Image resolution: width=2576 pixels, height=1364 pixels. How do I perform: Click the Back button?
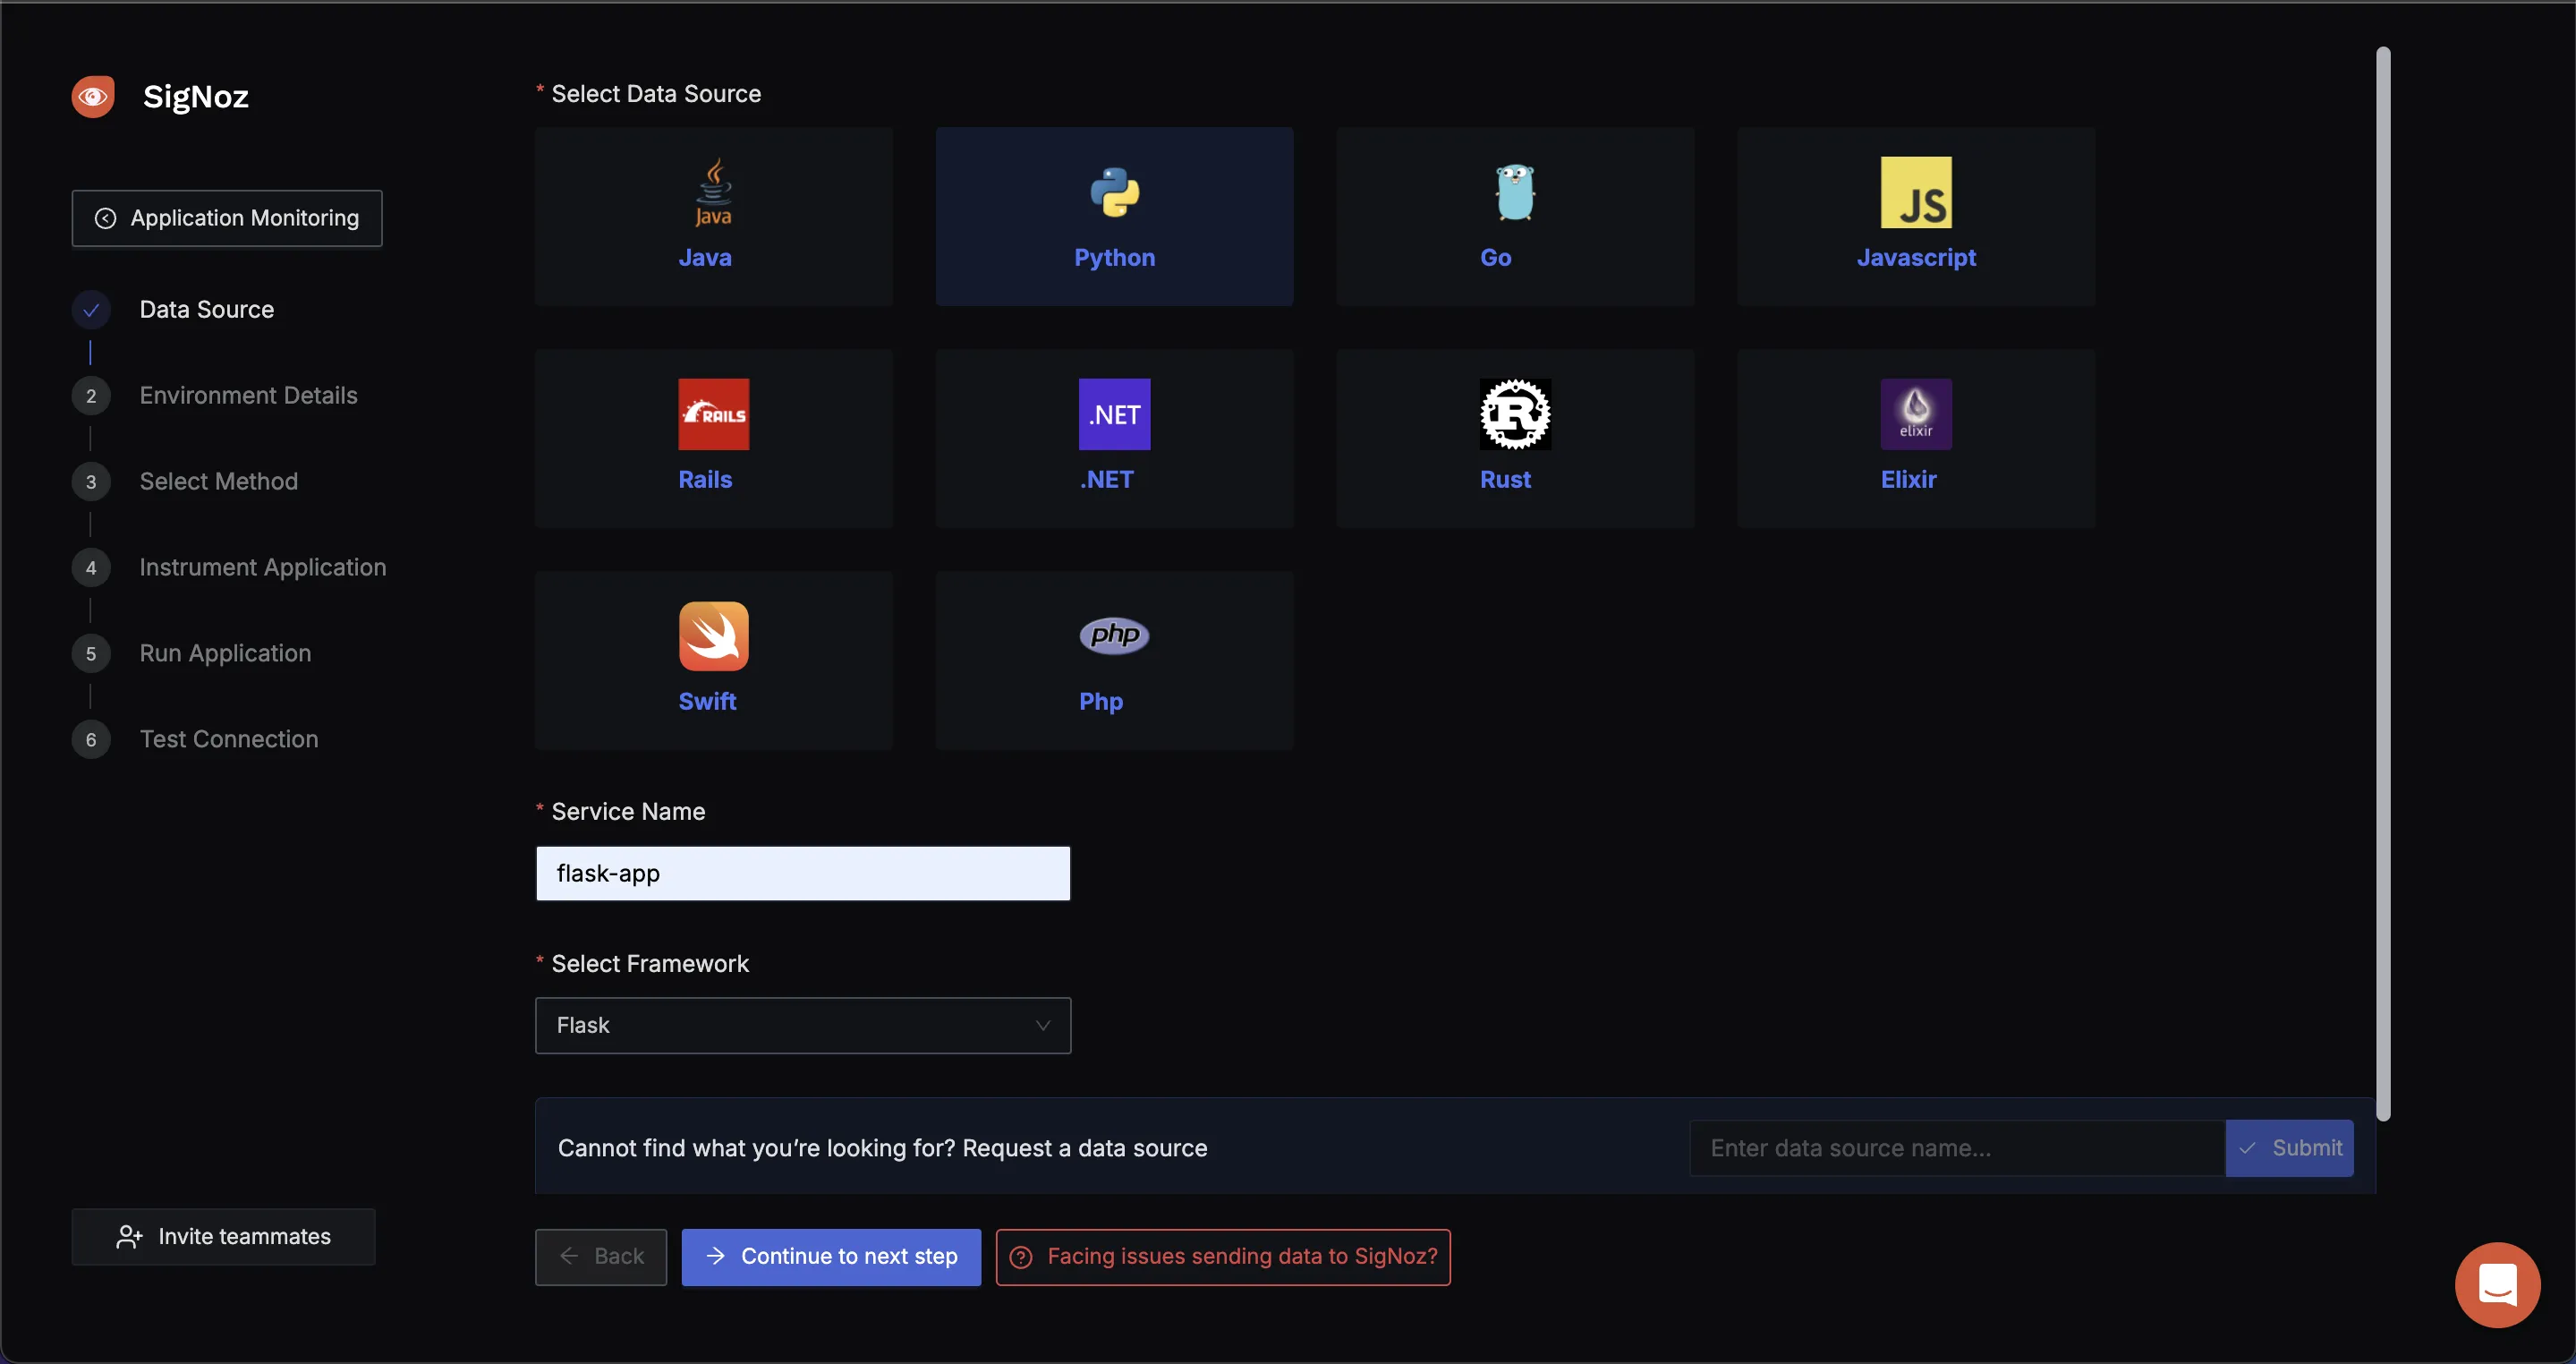(x=599, y=1257)
